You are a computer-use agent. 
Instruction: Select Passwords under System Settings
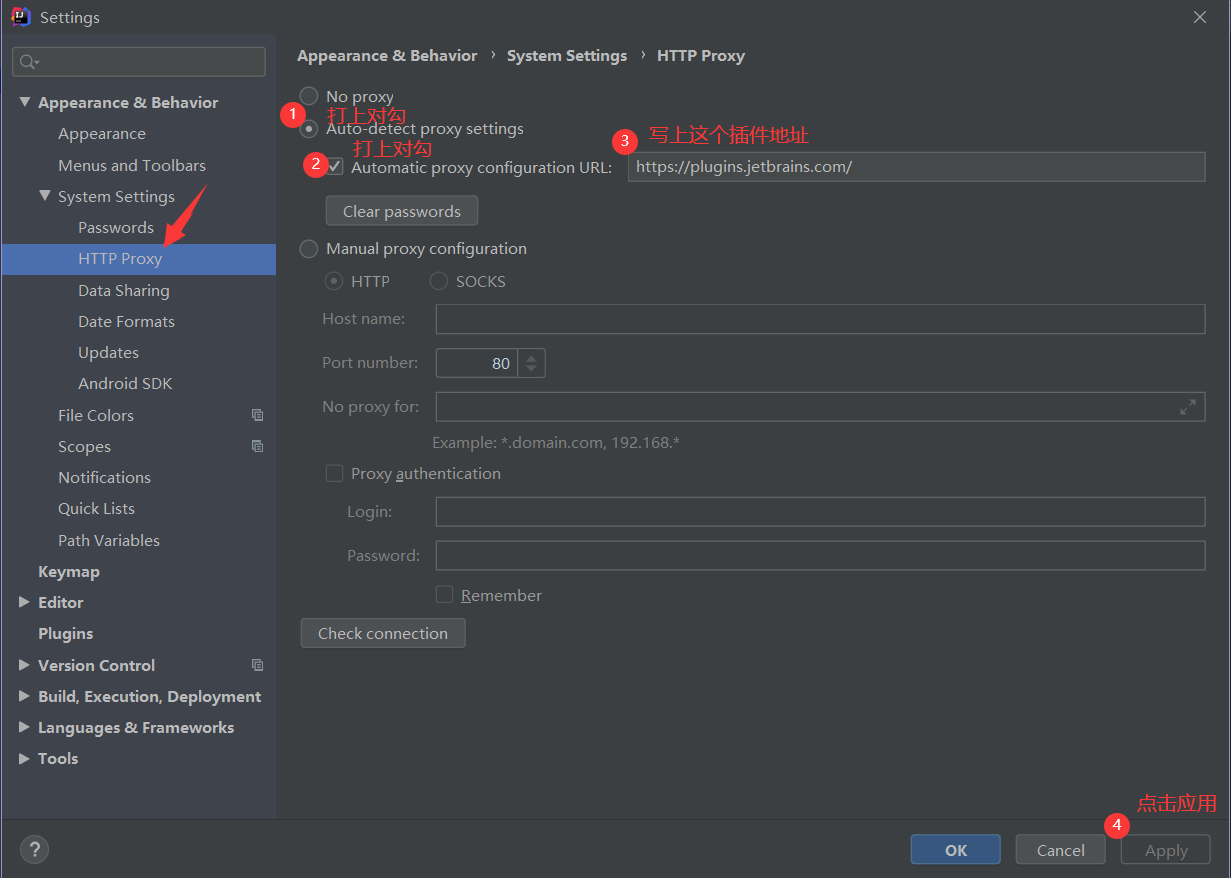(x=116, y=227)
